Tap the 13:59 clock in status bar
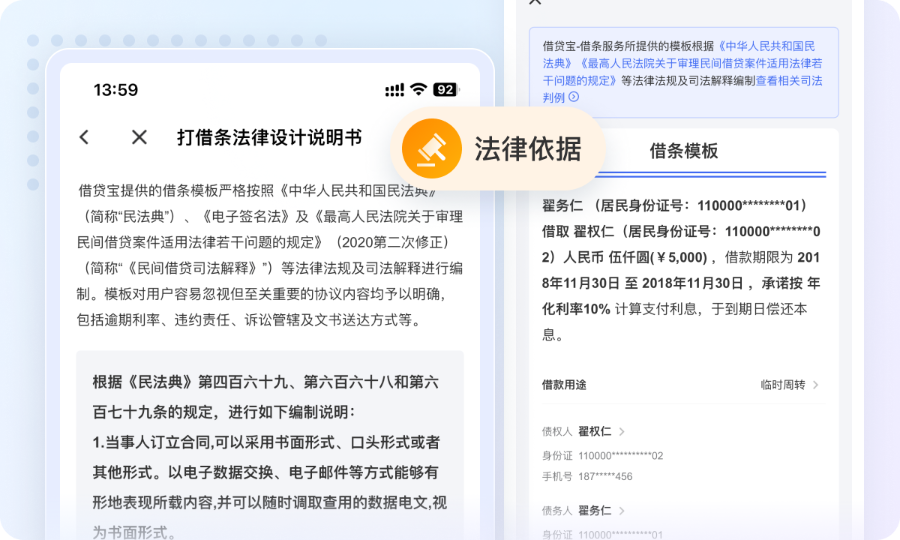Image resolution: width=900 pixels, height=540 pixels. point(116,90)
